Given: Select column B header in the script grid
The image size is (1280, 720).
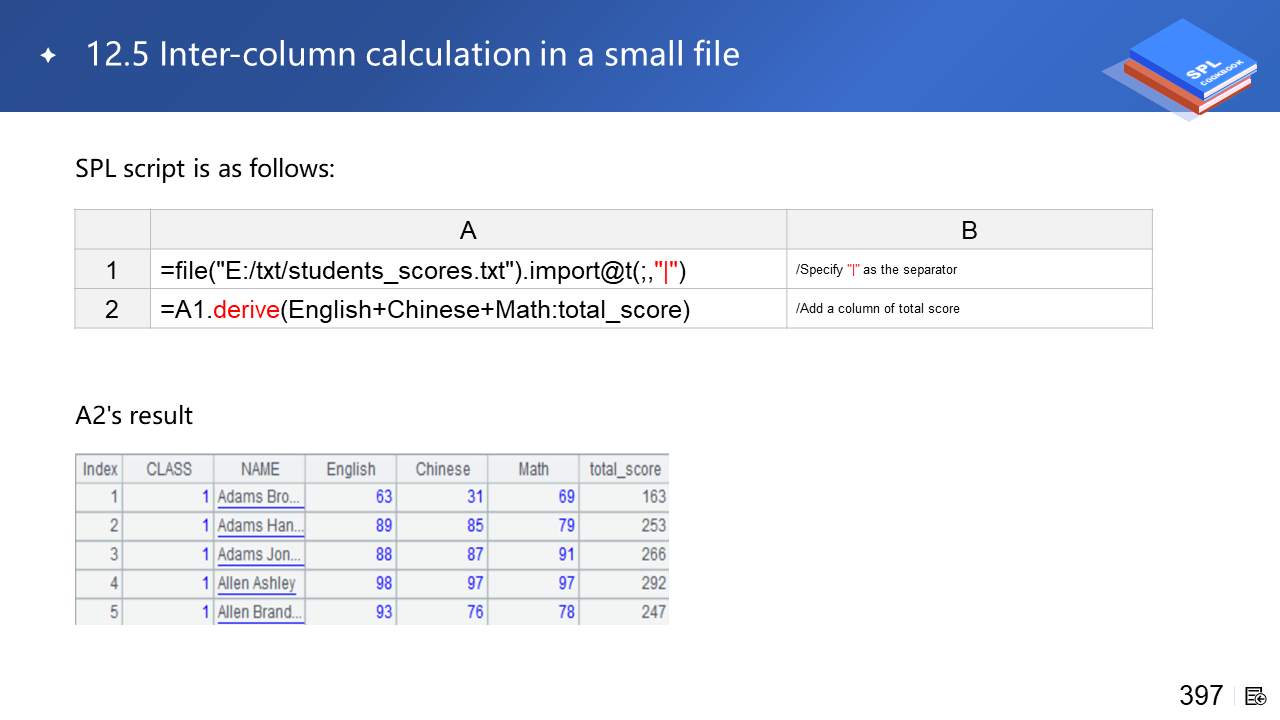Looking at the screenshot, I should point(969,230).
